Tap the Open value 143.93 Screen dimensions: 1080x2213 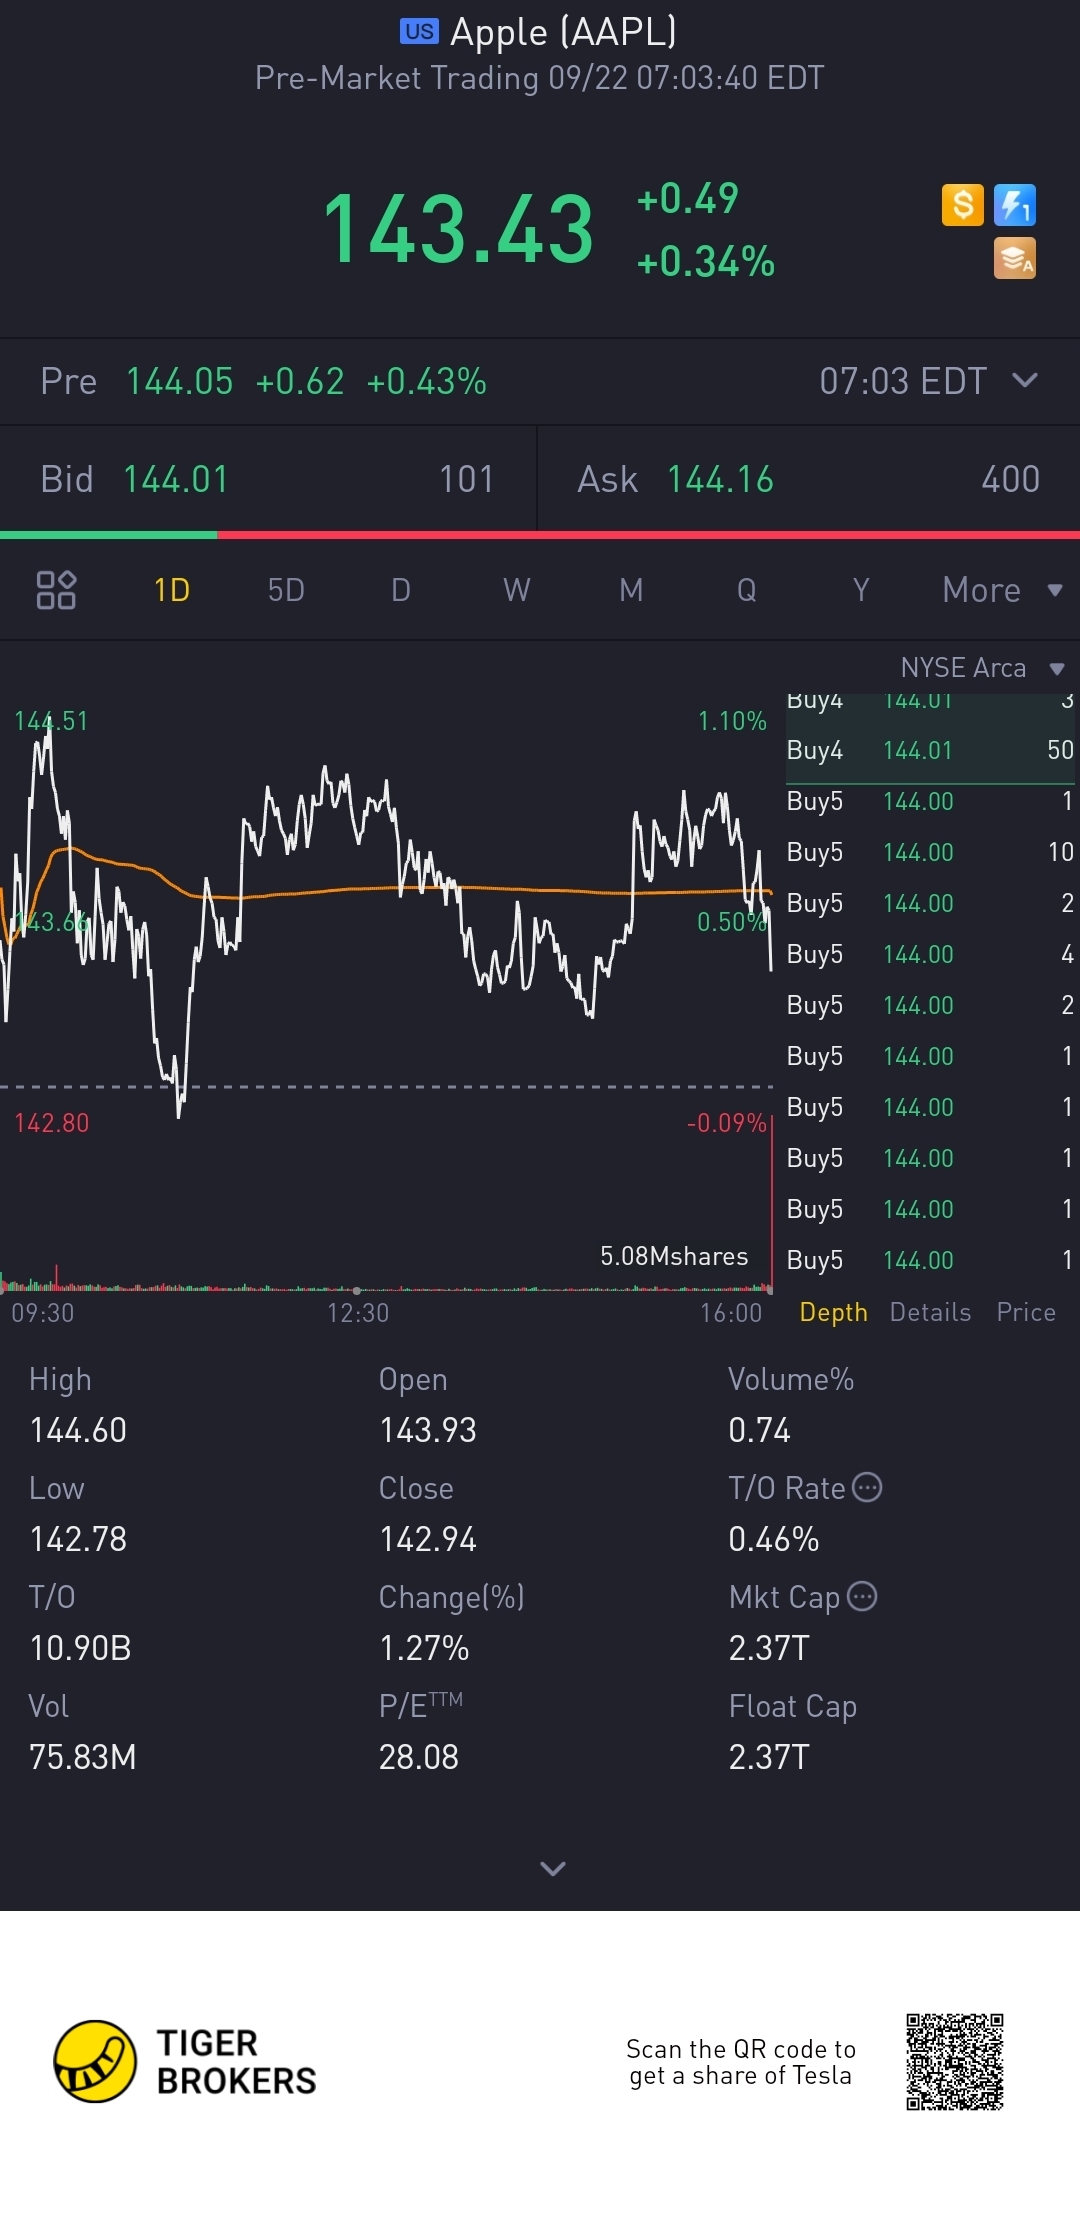tap(428, 1430)
